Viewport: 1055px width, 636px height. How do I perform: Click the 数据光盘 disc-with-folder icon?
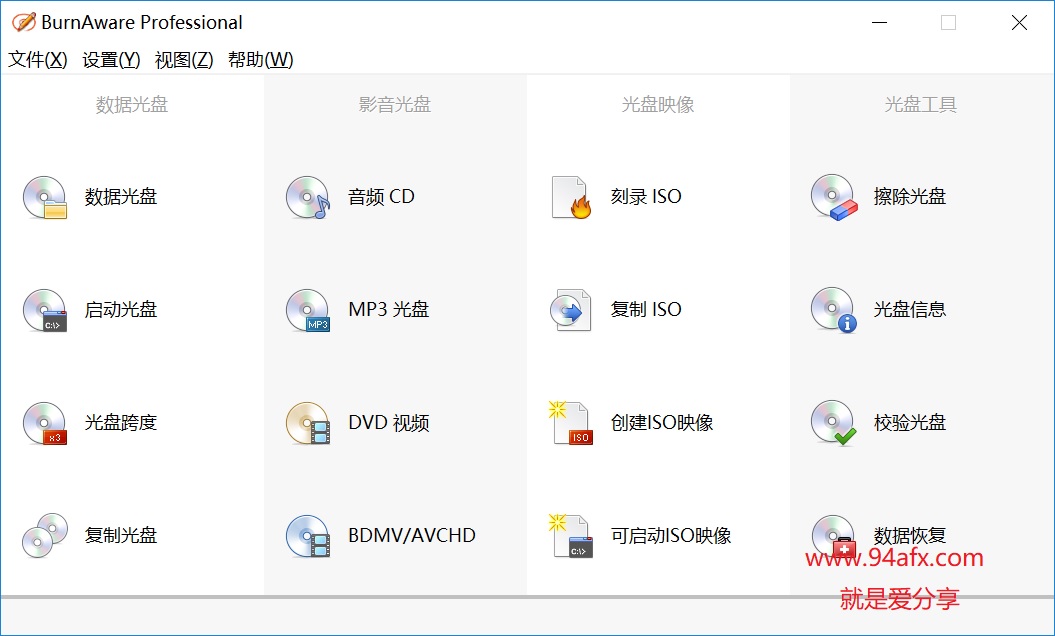[x=44, y=197]
